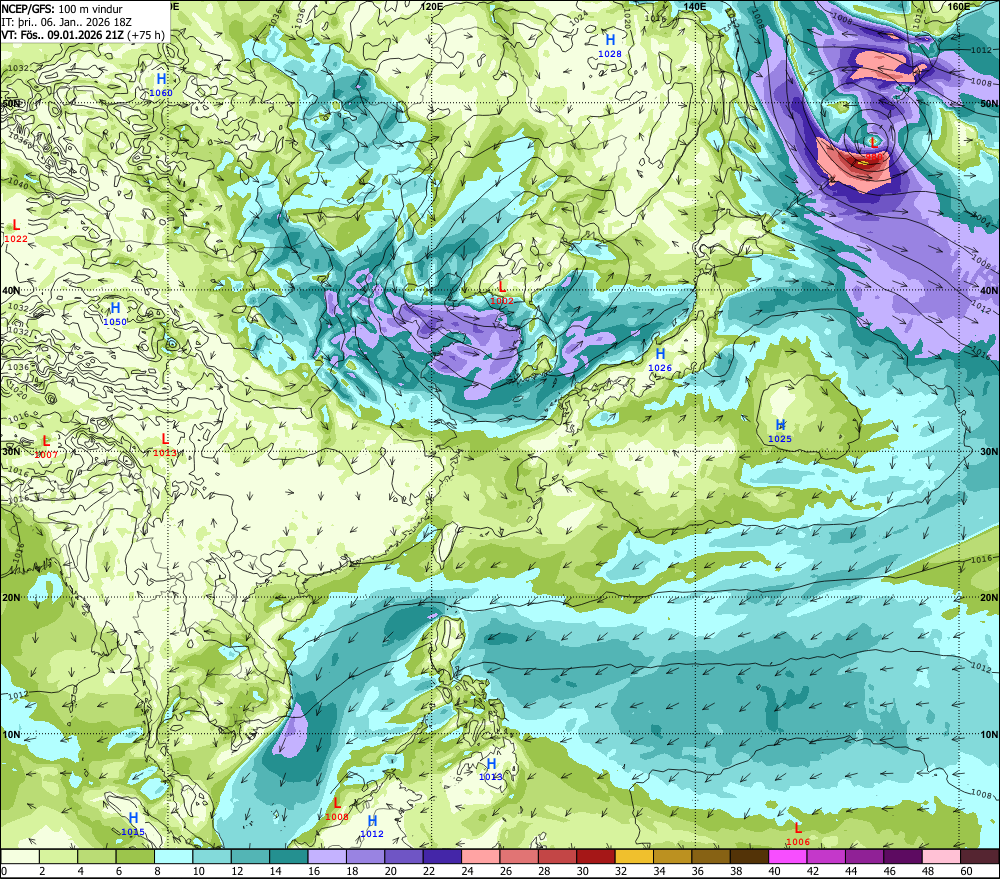The width and height of the screenshot is (1000, 879).
Task: Pick the yellow 32–34 legend swatch
Action: [634, 856]
